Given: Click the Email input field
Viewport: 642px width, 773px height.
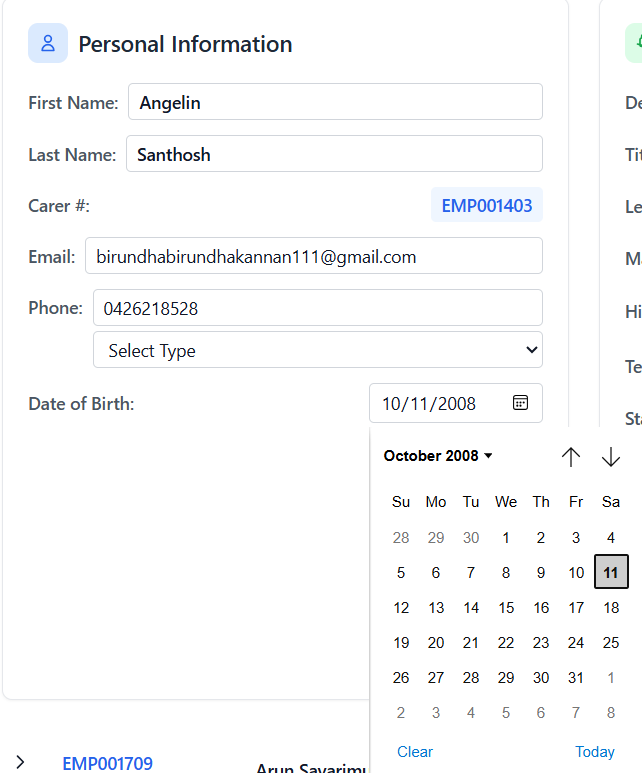Looking at the screenshot, I should tap(314, 256).
